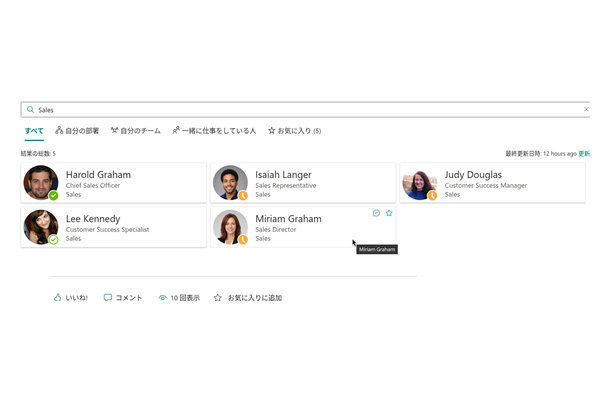Click the 10 回表示 view count
This screenshot has height=400, width=600.
click(179, 298)
